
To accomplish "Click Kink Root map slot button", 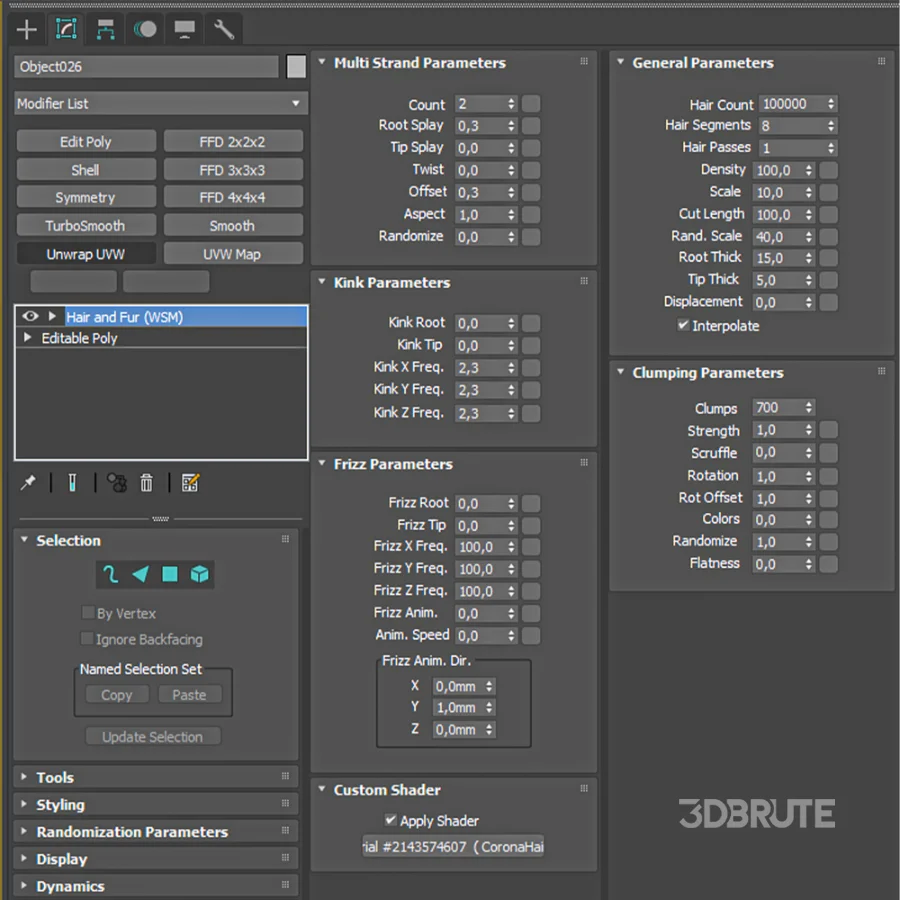I will click(x=531, y=323).
